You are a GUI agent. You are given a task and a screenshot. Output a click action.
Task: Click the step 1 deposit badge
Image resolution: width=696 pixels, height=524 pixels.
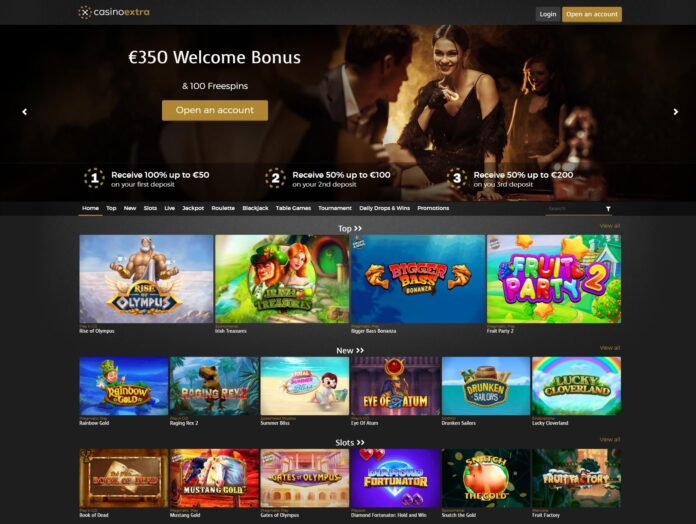94,178
